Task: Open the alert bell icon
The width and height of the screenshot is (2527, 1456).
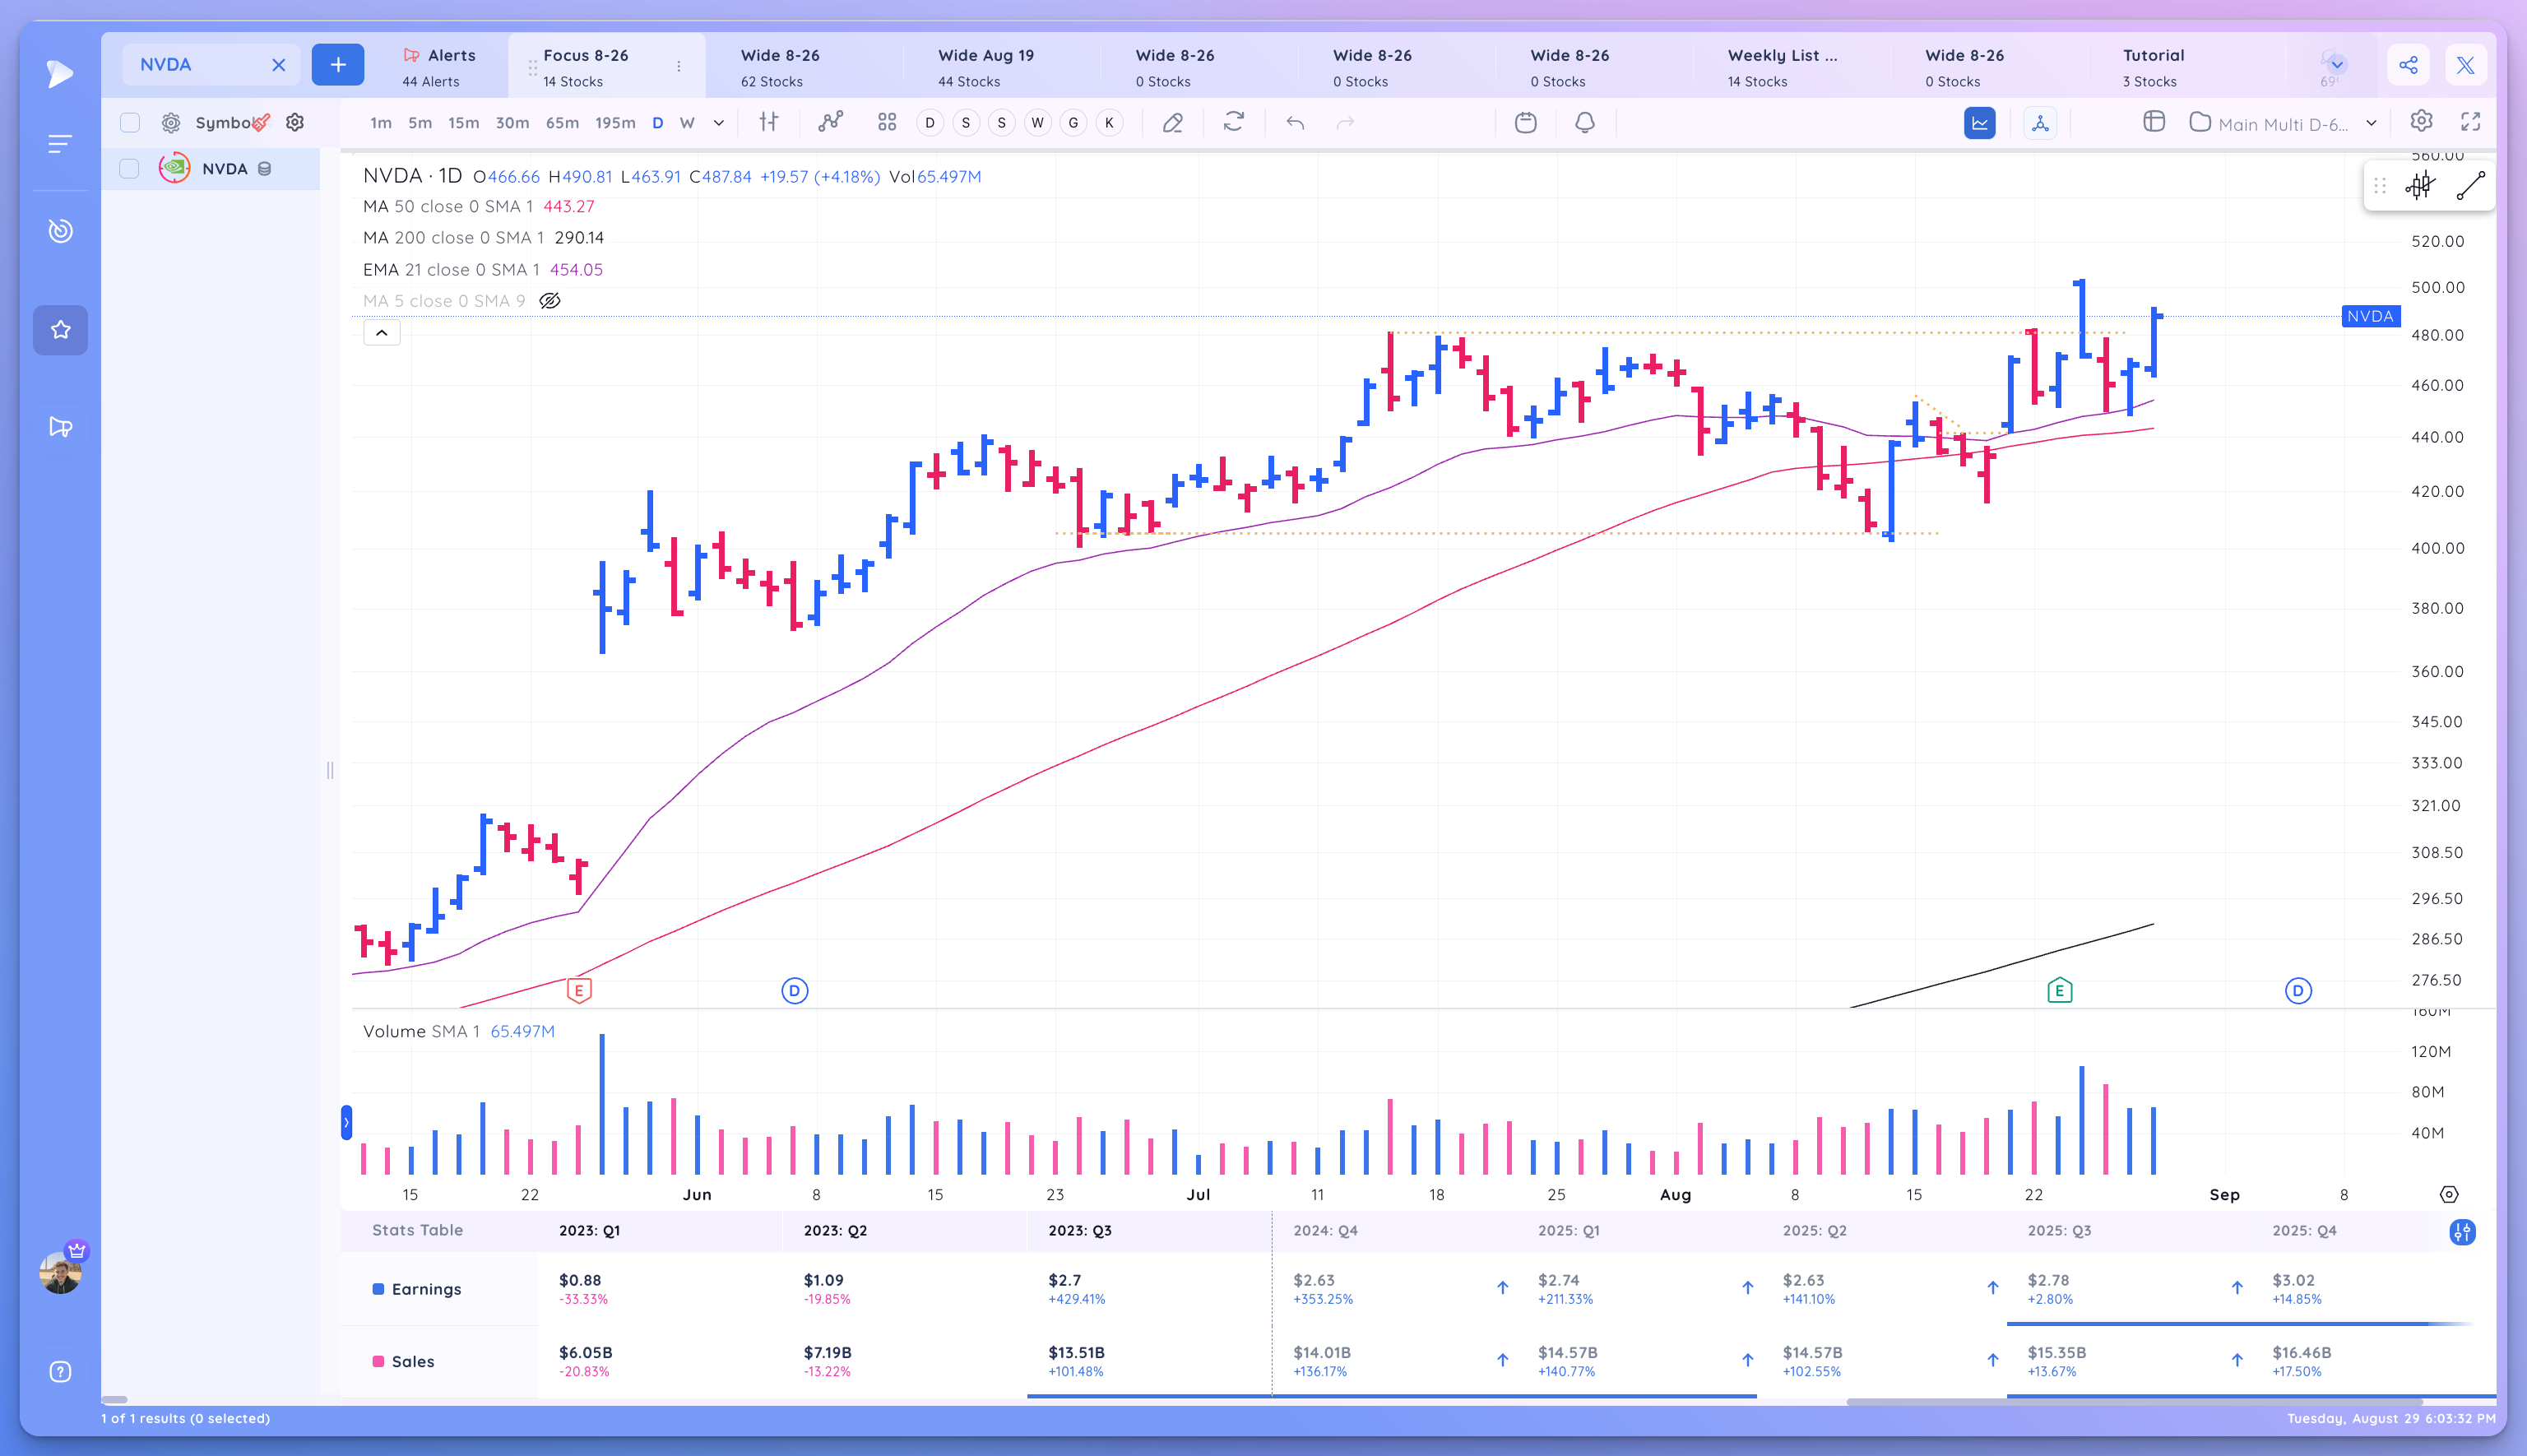Action: click(x=1585, y=122)
